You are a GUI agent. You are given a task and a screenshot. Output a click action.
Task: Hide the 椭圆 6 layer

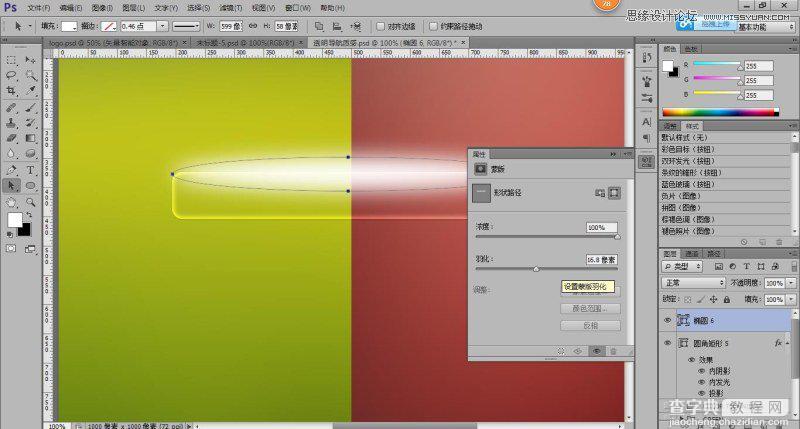[667, 320]
